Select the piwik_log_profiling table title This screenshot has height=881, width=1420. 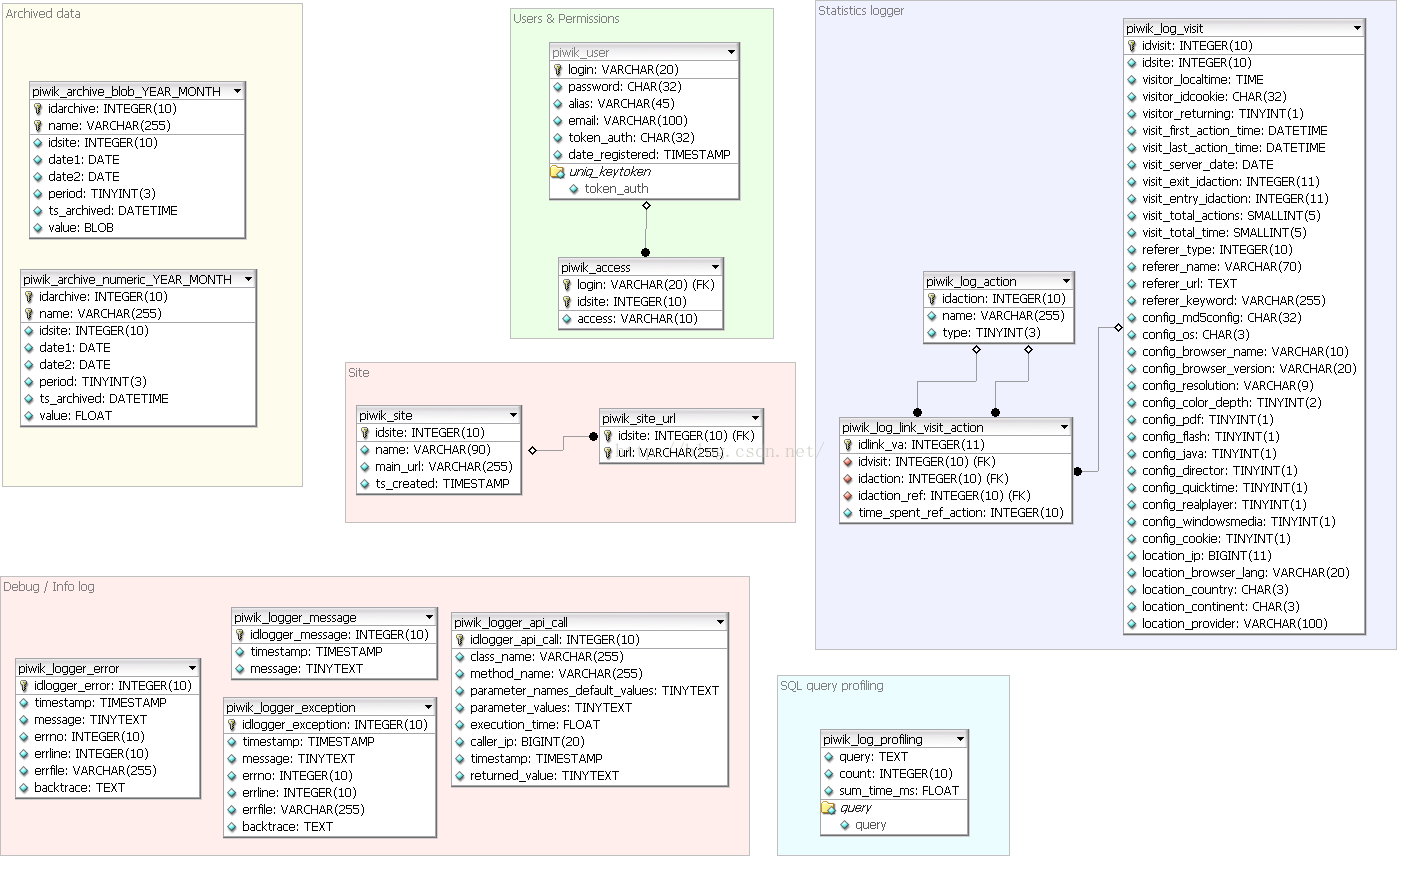click(x=873, y=739)
